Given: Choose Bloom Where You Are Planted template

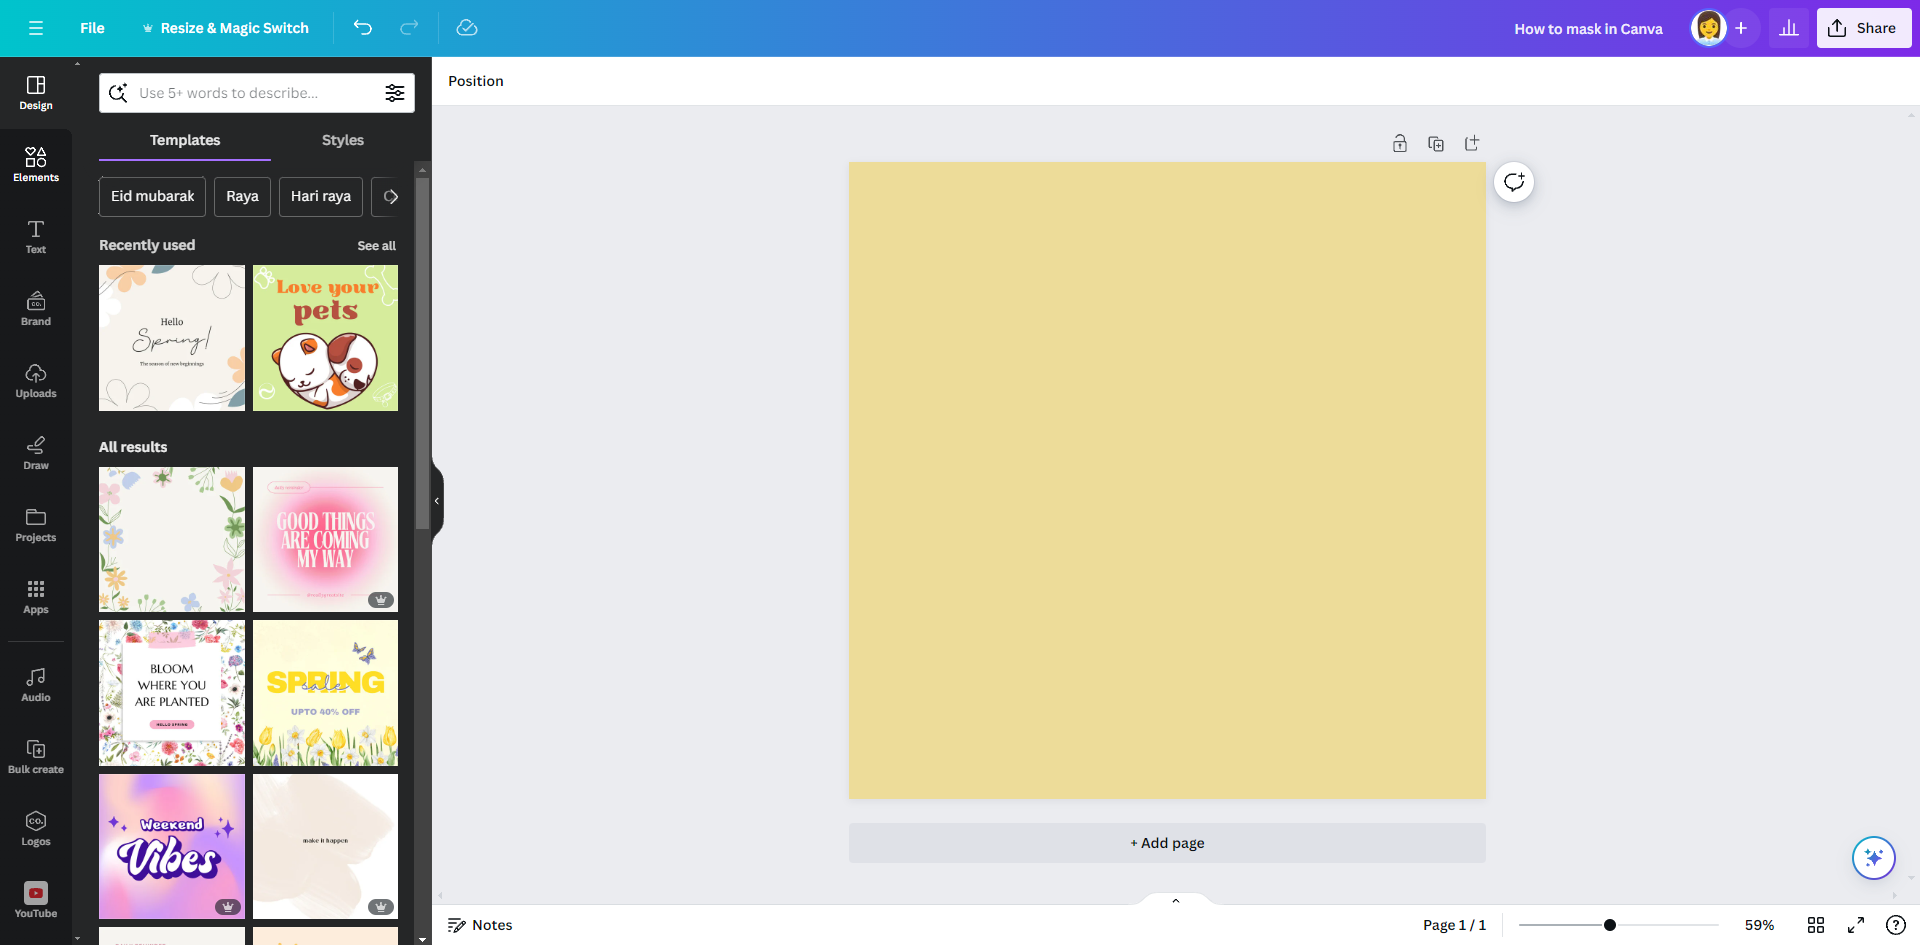Looking at the screenshot, I should pos(172,693).
